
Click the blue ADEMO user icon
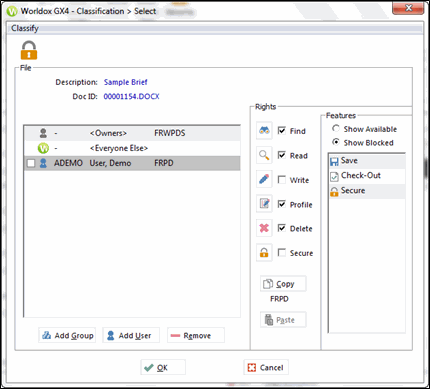pos(43,163)
